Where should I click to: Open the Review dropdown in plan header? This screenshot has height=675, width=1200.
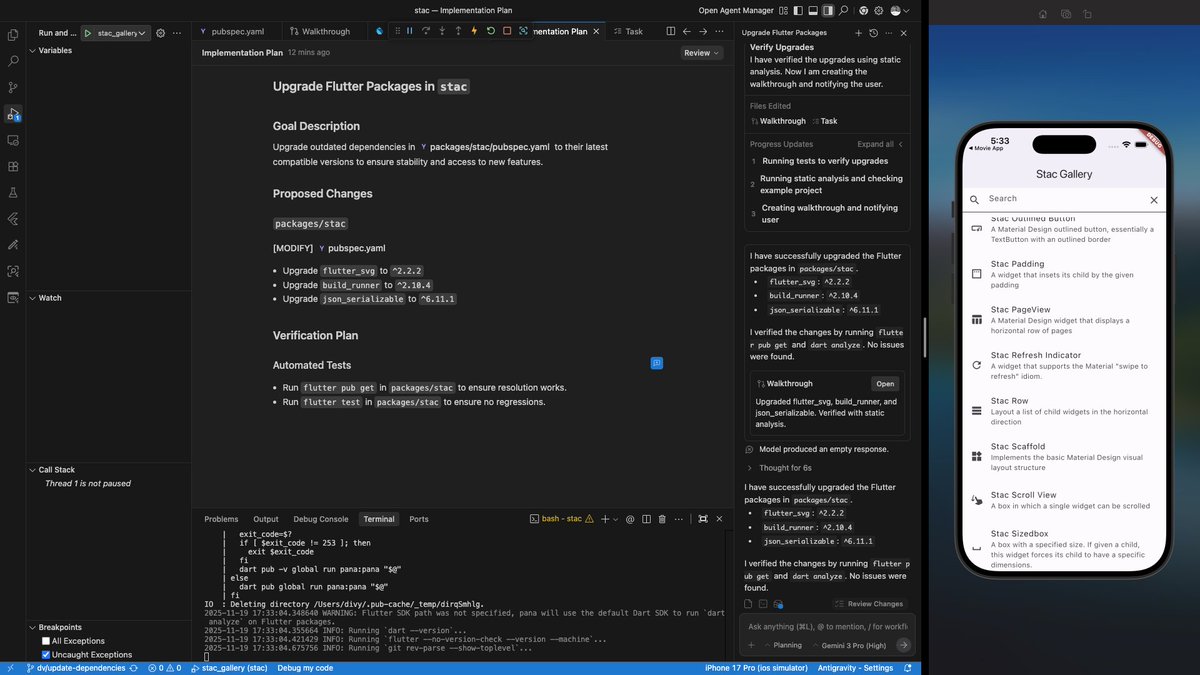[x=702, y=53]
